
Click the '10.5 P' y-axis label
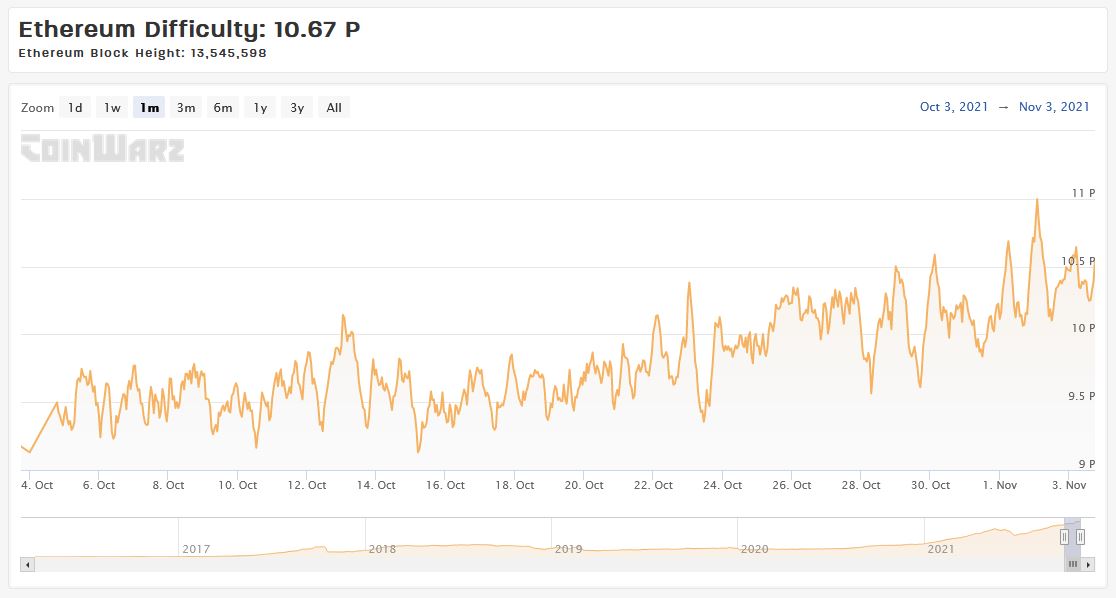1078,261
